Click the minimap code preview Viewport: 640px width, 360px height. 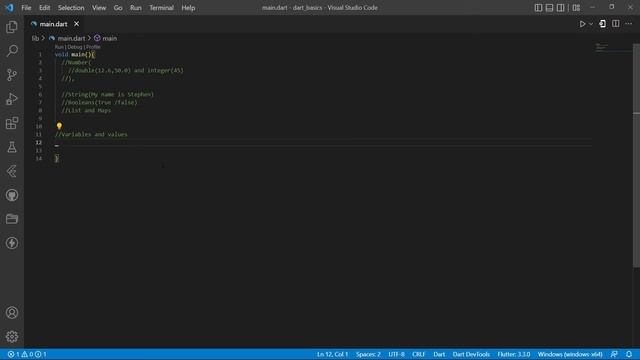tap(602, 47)
